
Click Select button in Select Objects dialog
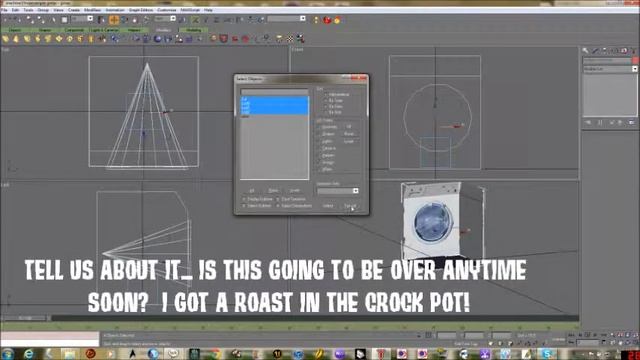click(x=328, y=206)
